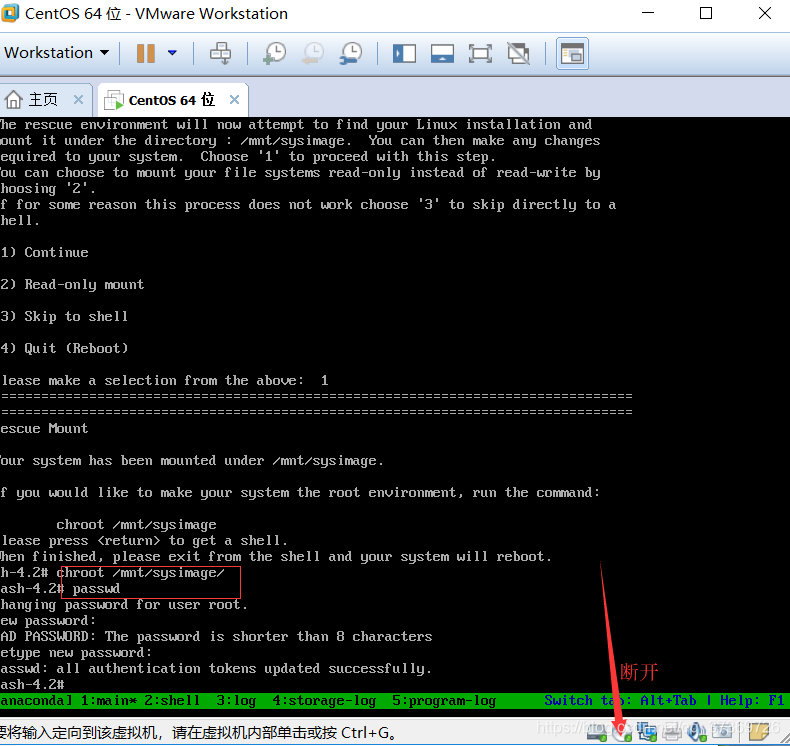Click the Ctrl+G input redirect hint text
This screenshot has height=746, width=790.
pyautogui.click(x=197, y=732)
